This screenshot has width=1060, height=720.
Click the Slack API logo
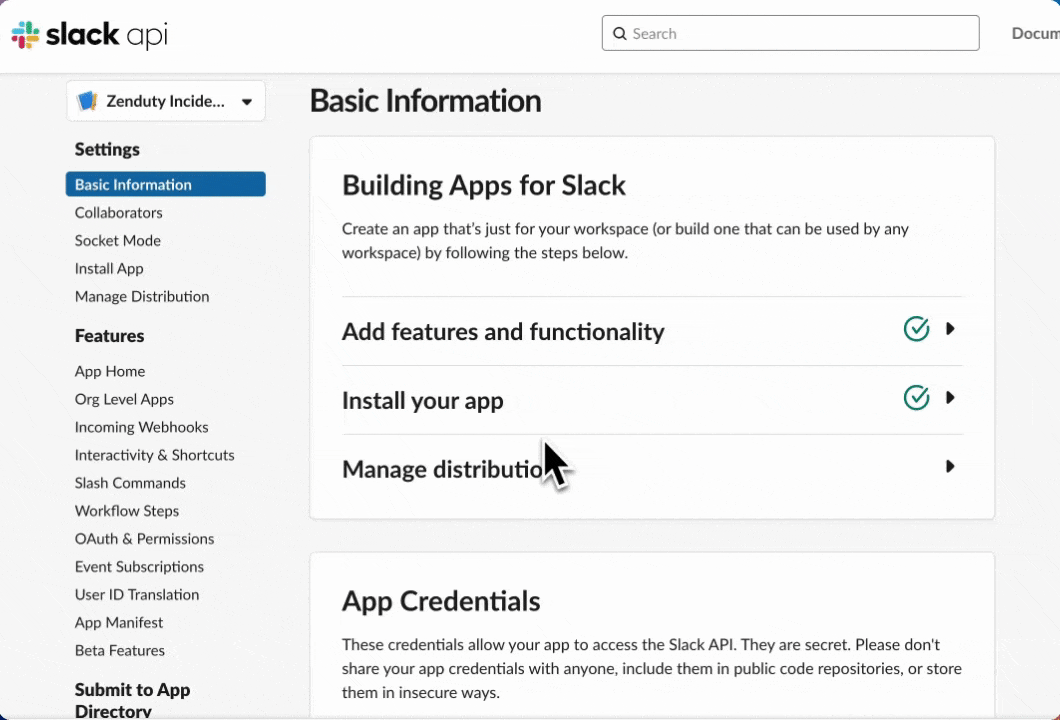coord(89,34)
